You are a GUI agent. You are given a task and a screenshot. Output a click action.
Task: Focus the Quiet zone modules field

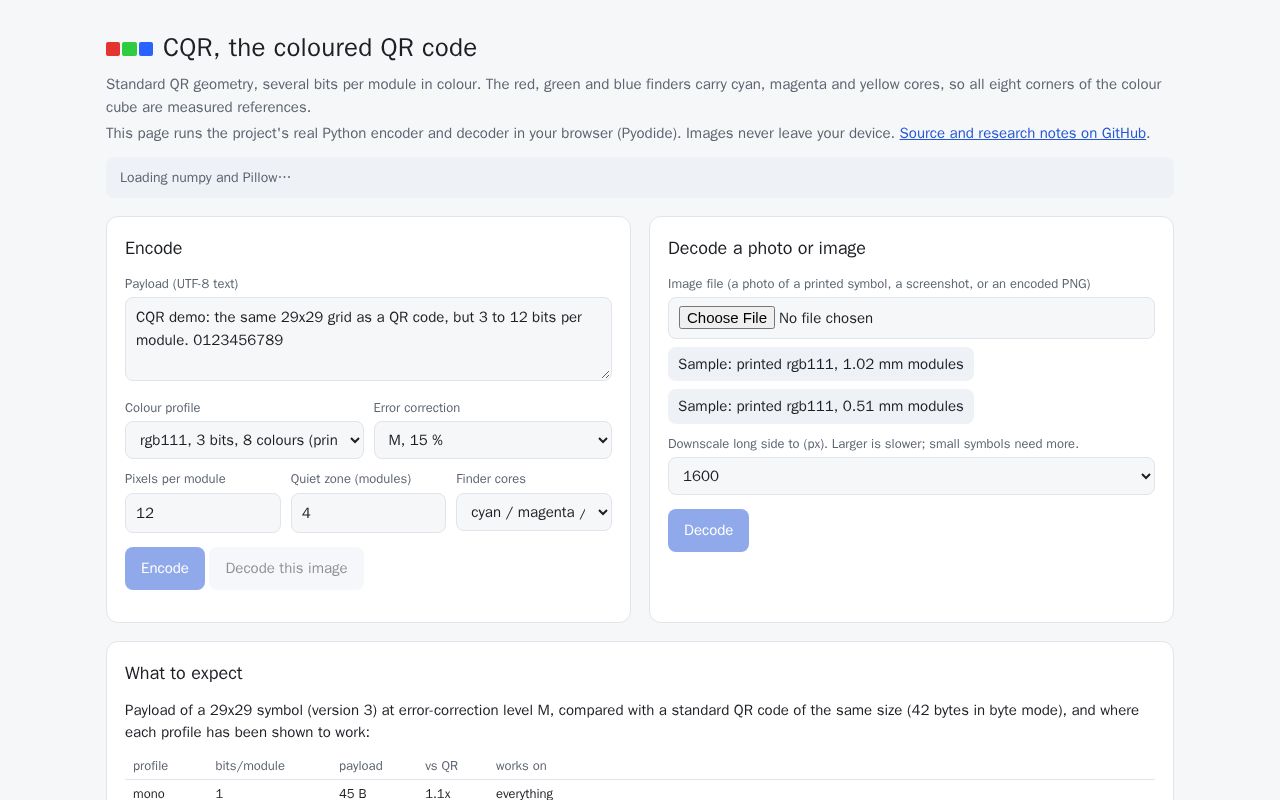(x=368, y=513)
